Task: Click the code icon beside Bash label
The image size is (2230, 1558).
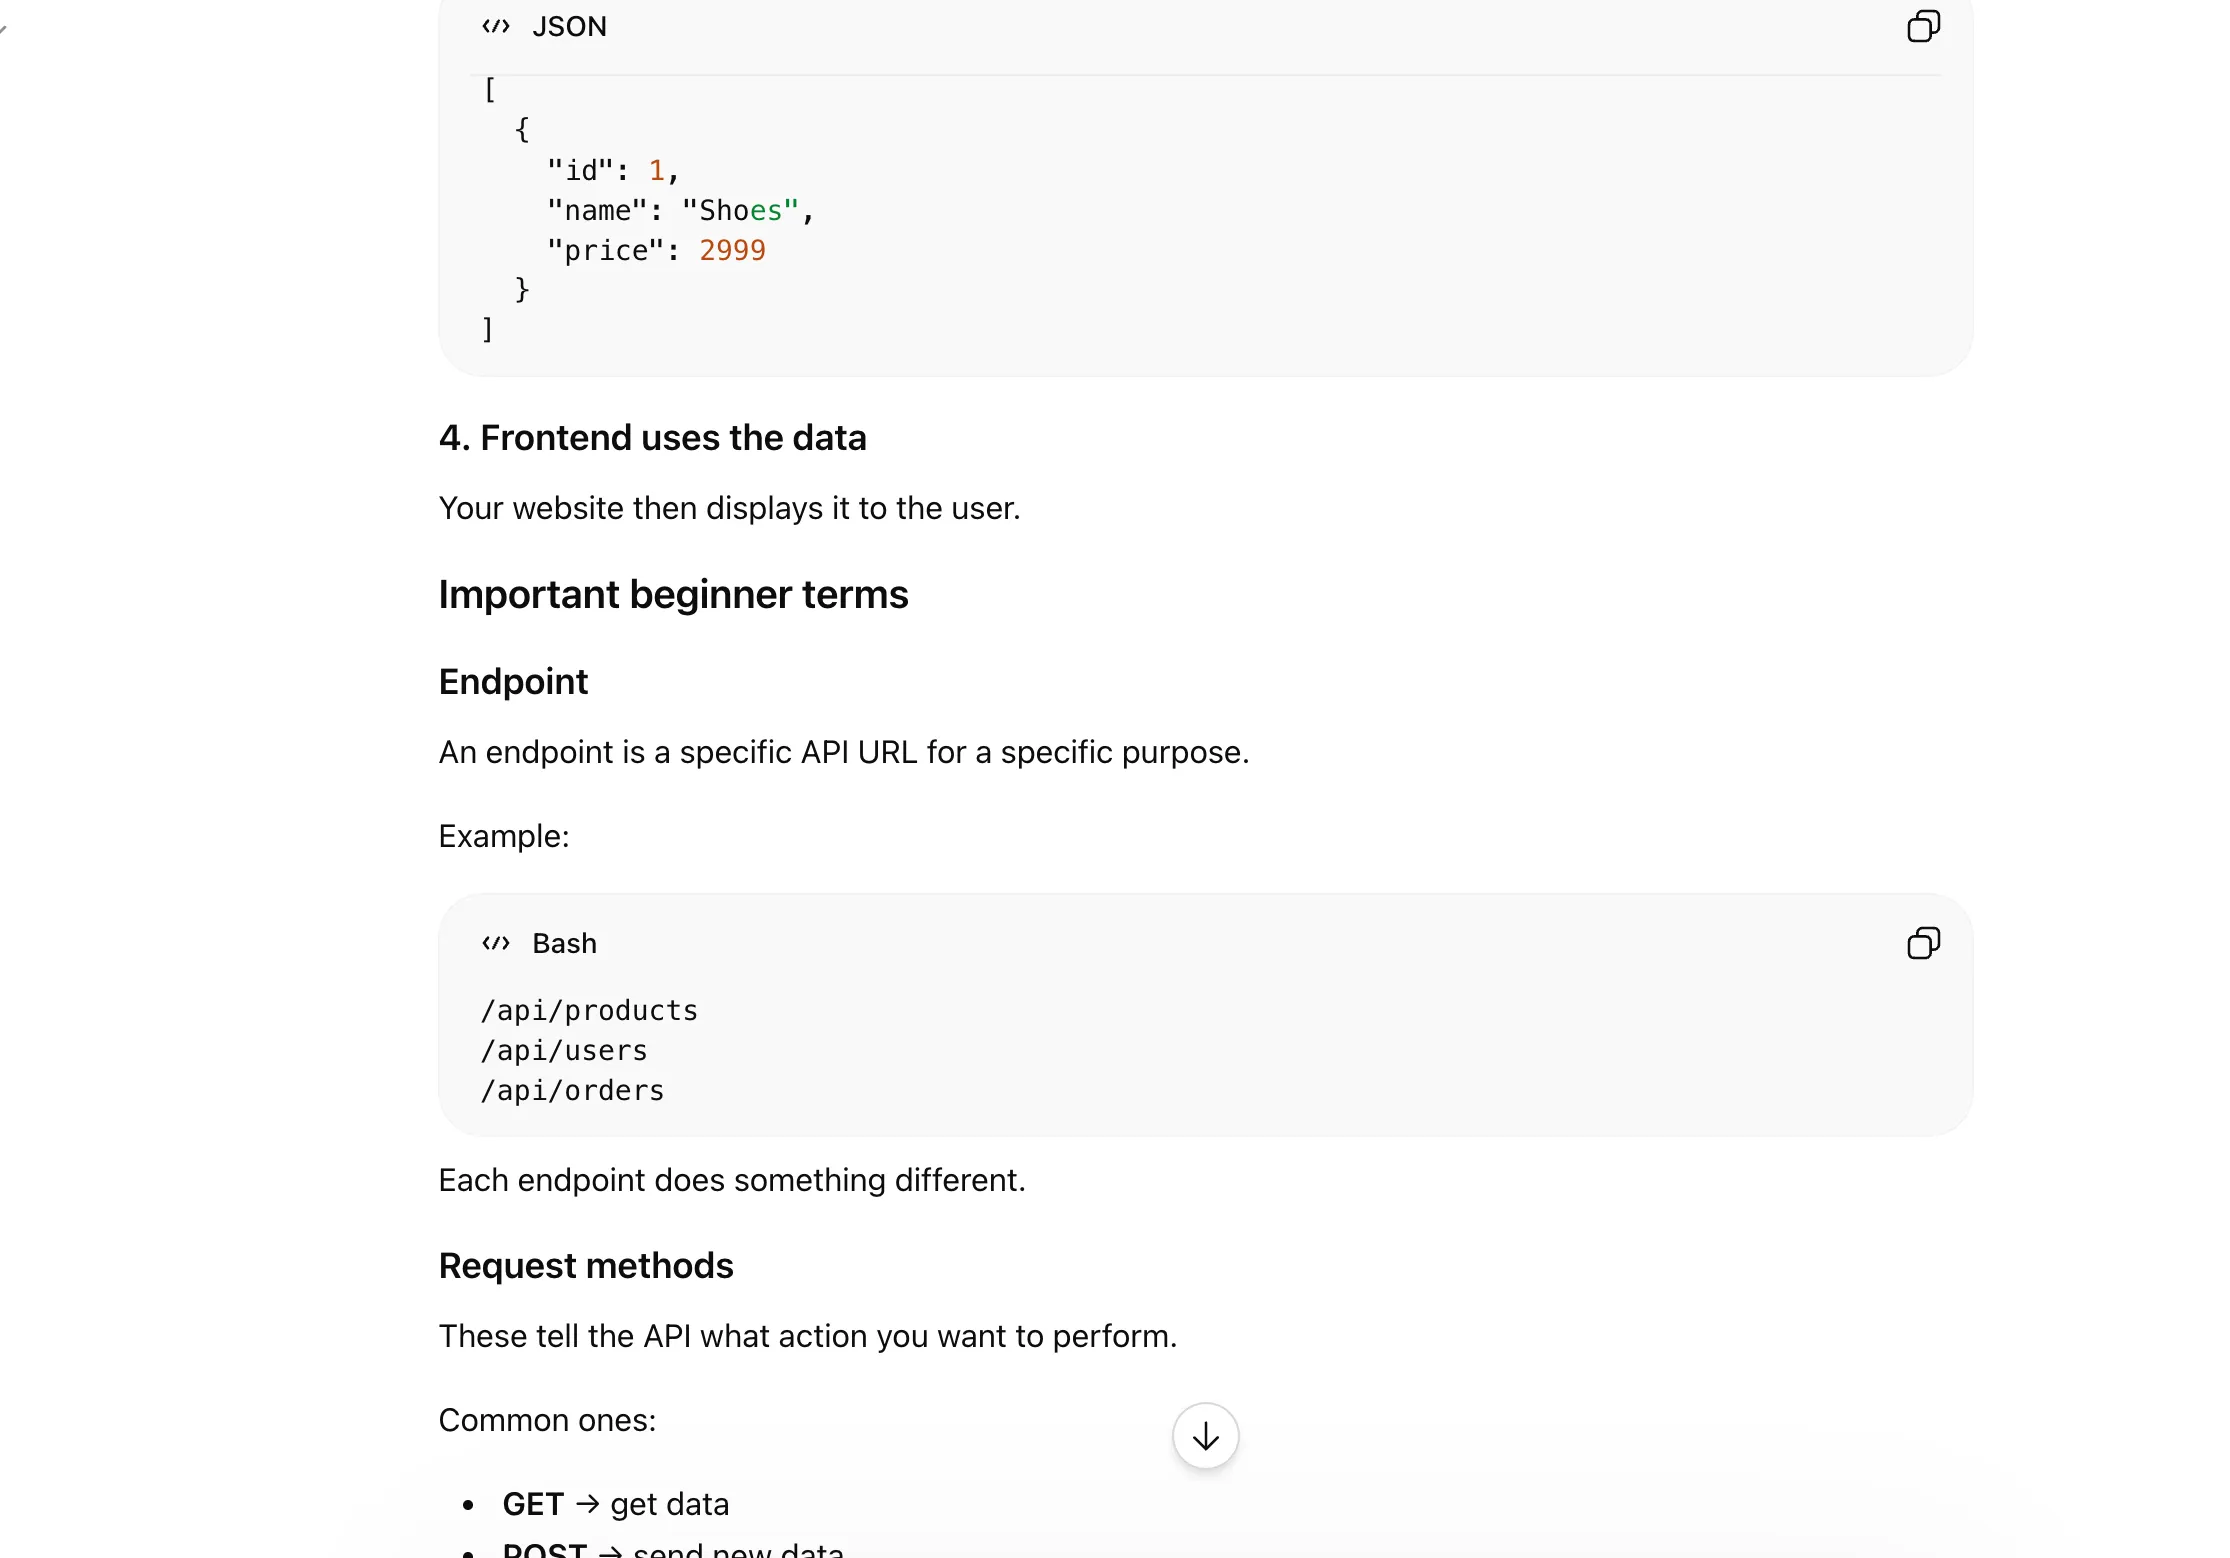Action: pos(496,943)
